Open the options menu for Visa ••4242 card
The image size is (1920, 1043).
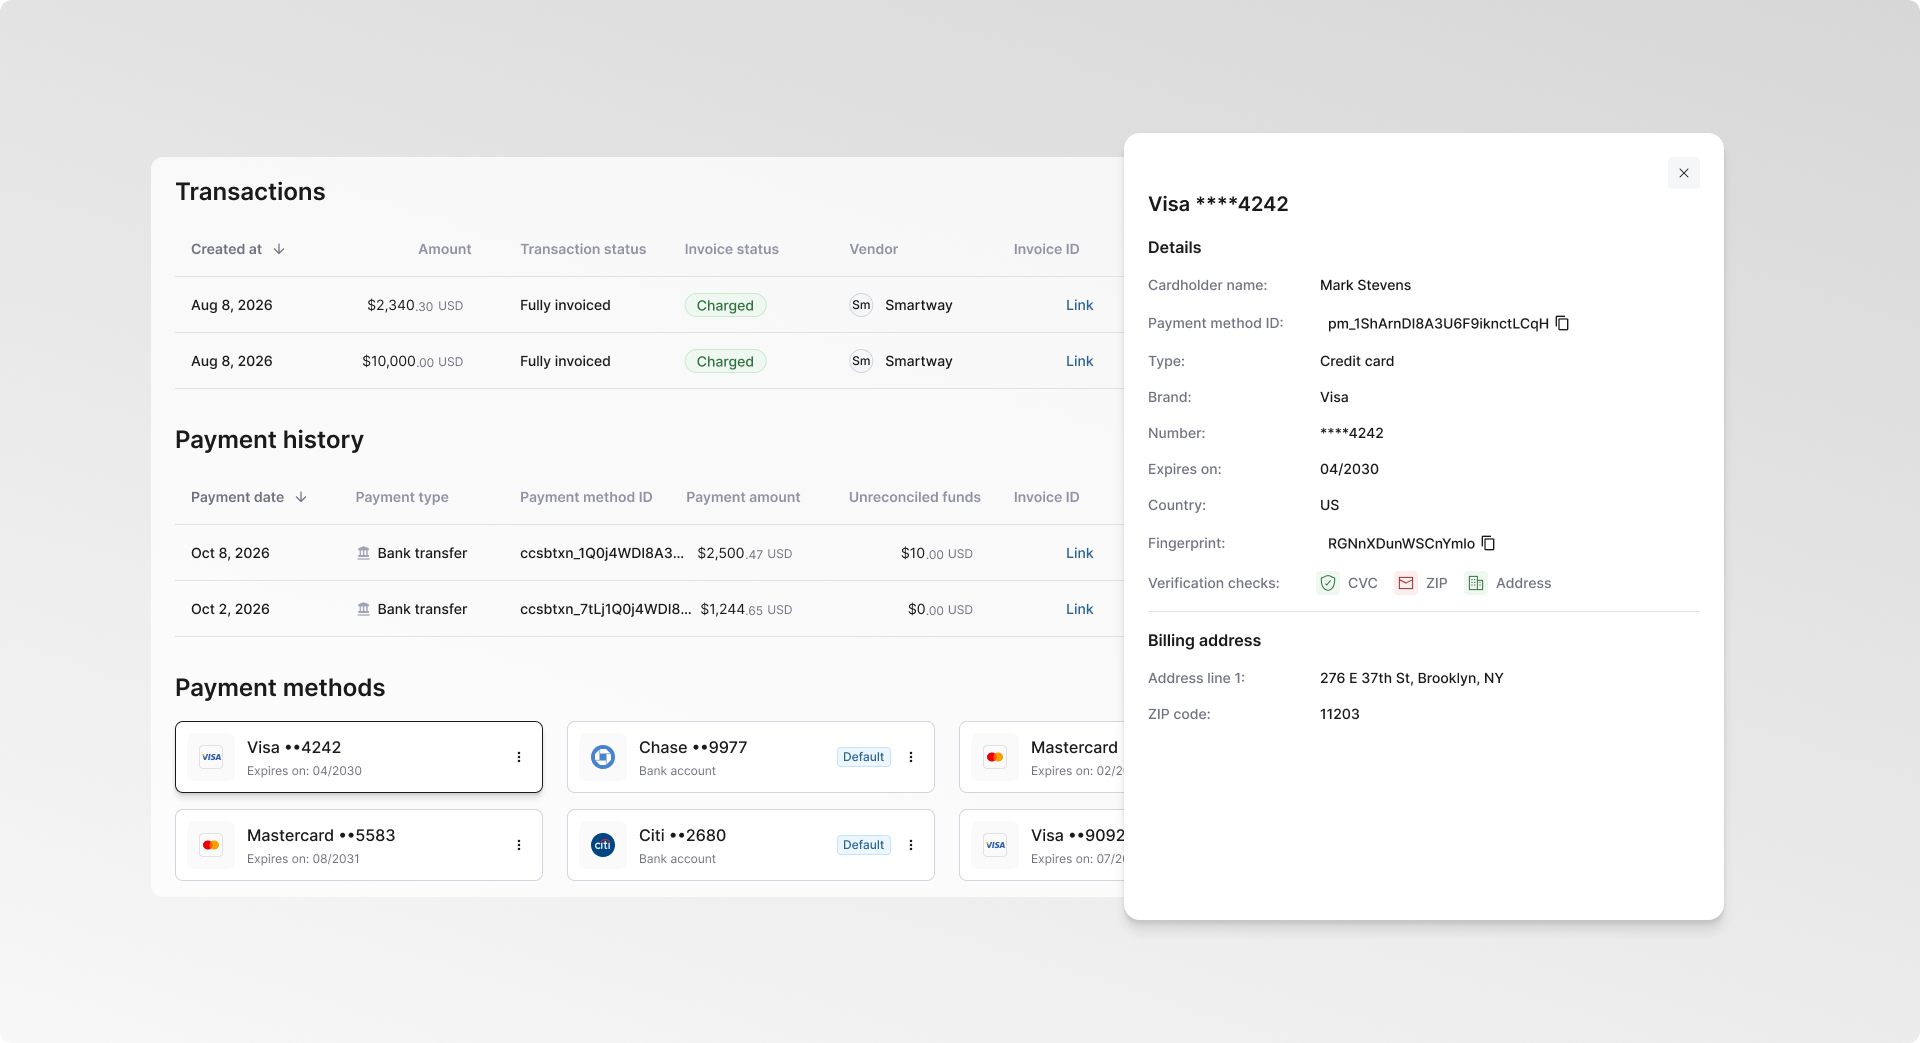tap(519, 757)
